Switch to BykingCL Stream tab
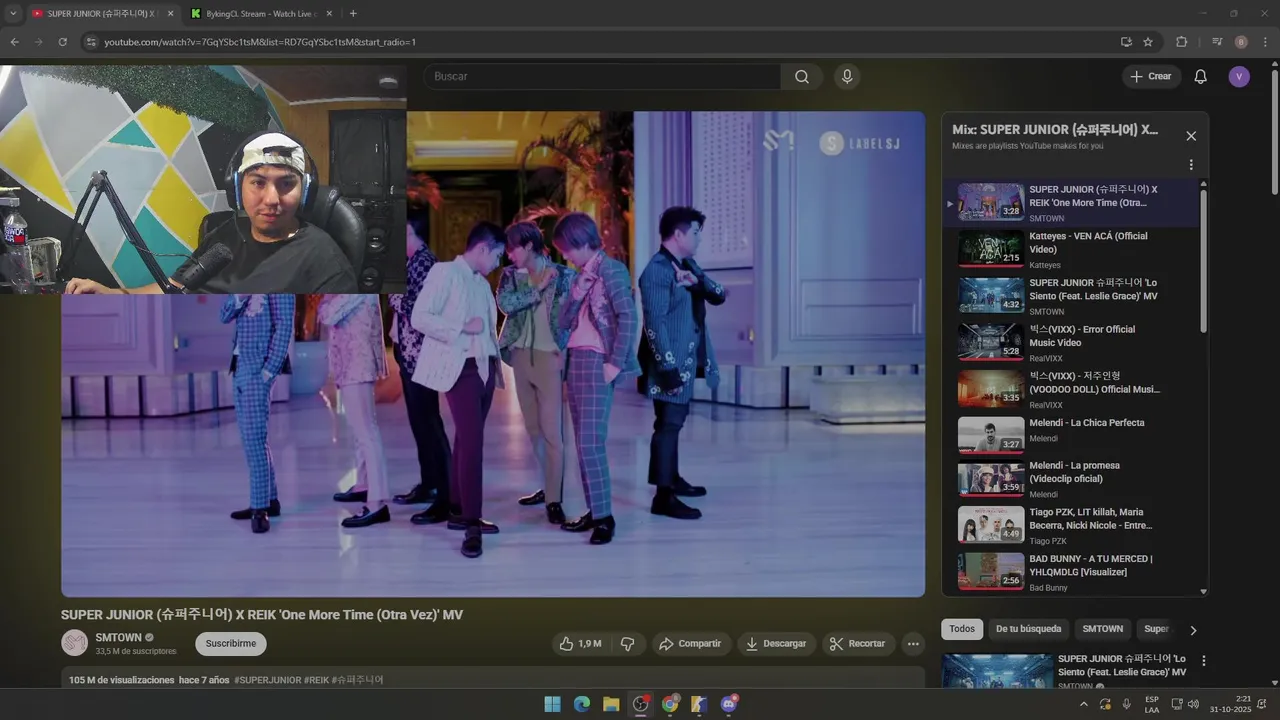 260,14
